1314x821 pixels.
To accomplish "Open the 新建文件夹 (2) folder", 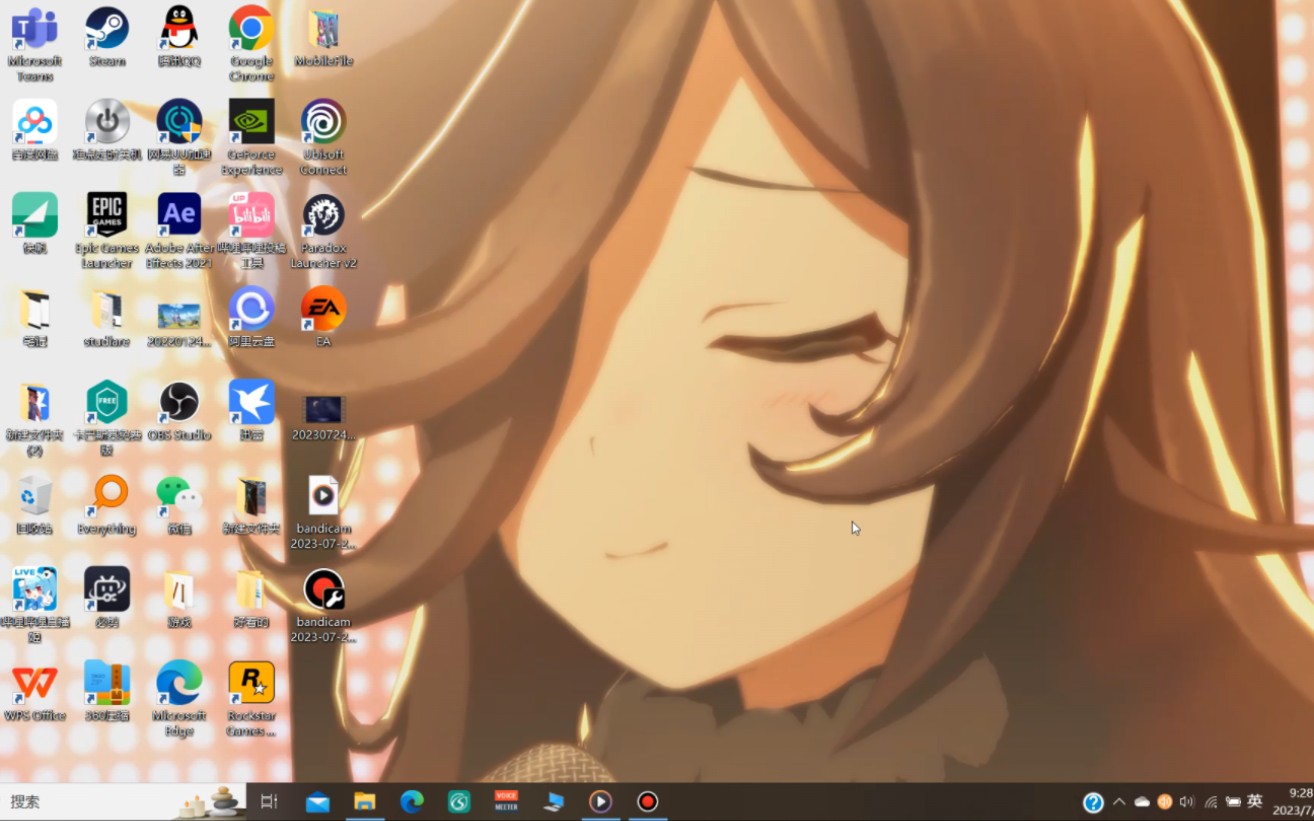I will click(x=35, y=418).
